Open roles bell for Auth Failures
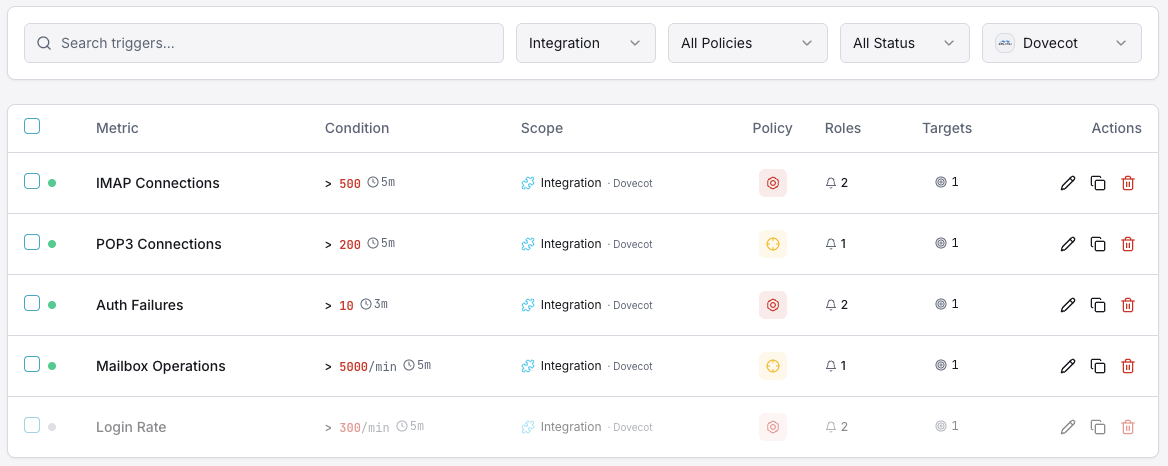The image size is (1168, 466). [830, 305]
